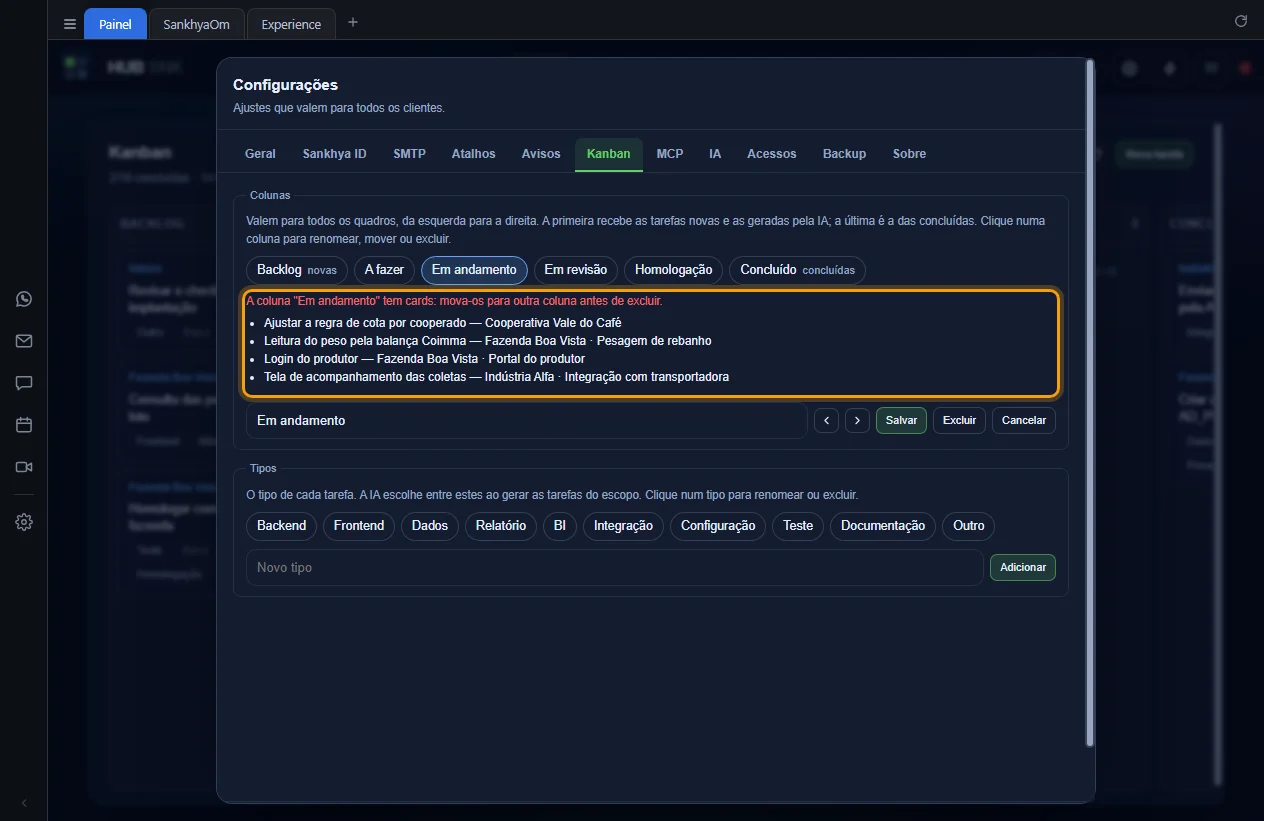This screenshot has width=1264, height=821.
Task: Focus the column name field "Em andamento"
Action: (527, 421)
